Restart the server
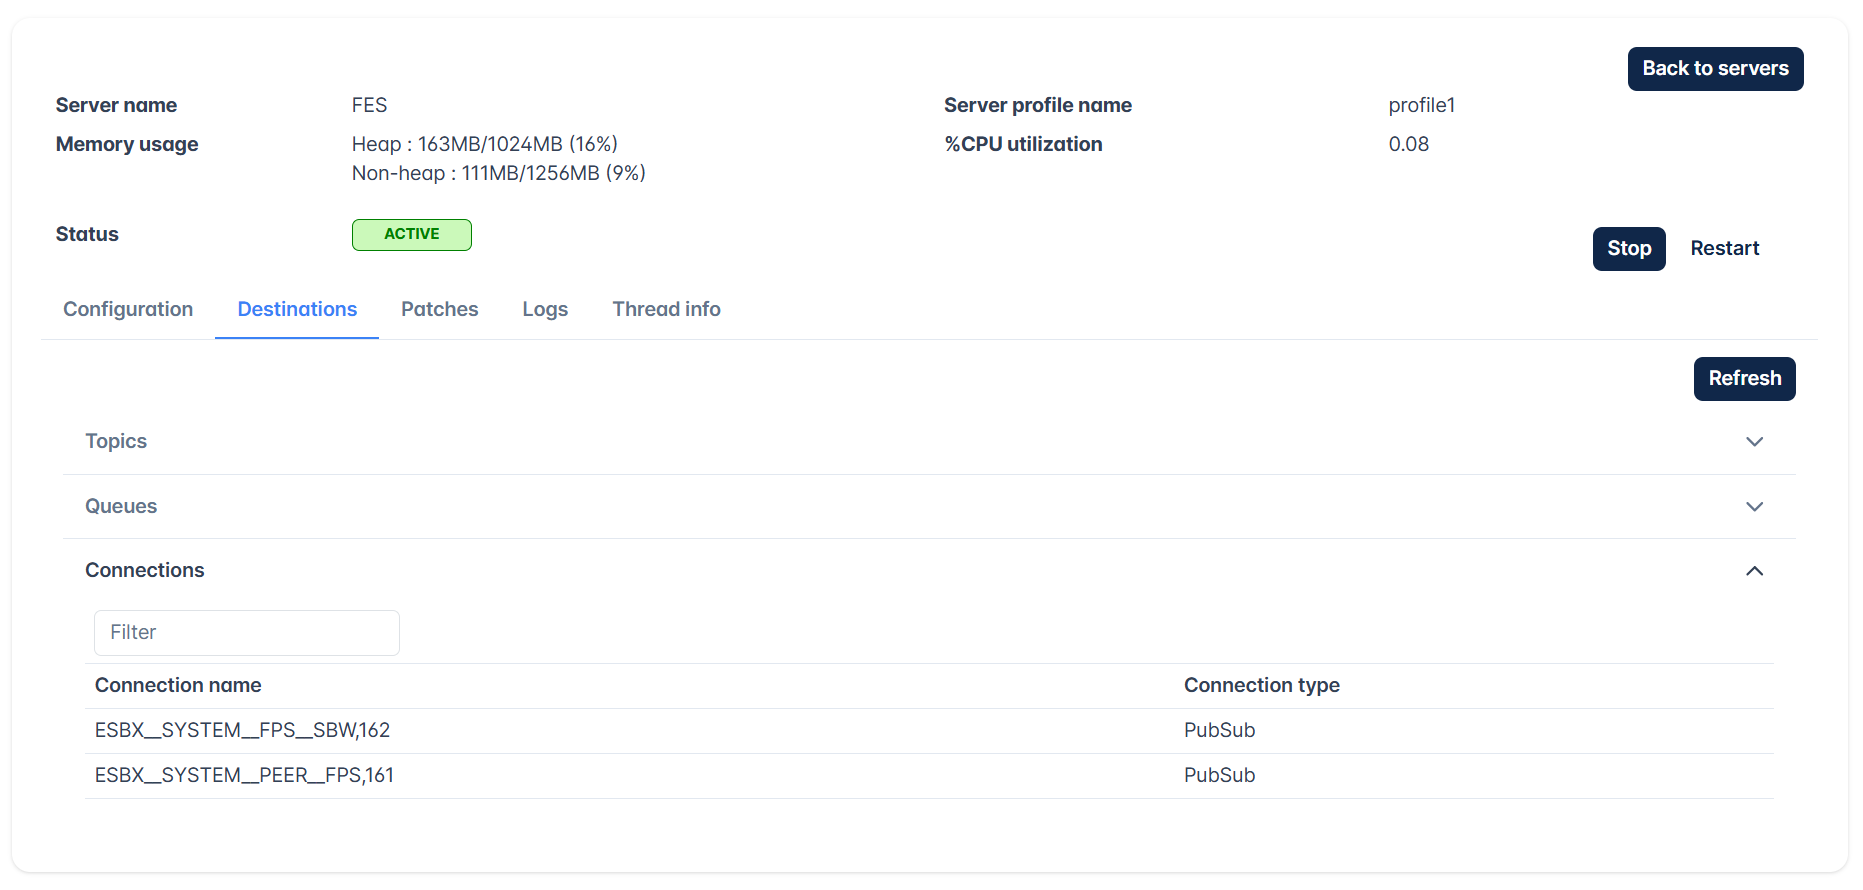This screenshot has width=1863, height=890. (x=1725, y=249)
